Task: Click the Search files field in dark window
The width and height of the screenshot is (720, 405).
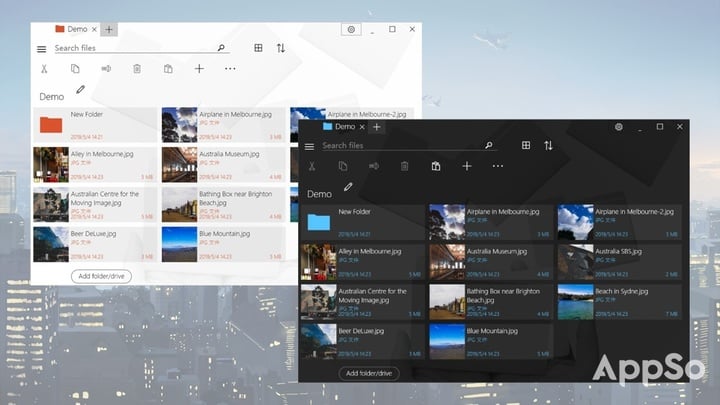Action: (400, 146)
